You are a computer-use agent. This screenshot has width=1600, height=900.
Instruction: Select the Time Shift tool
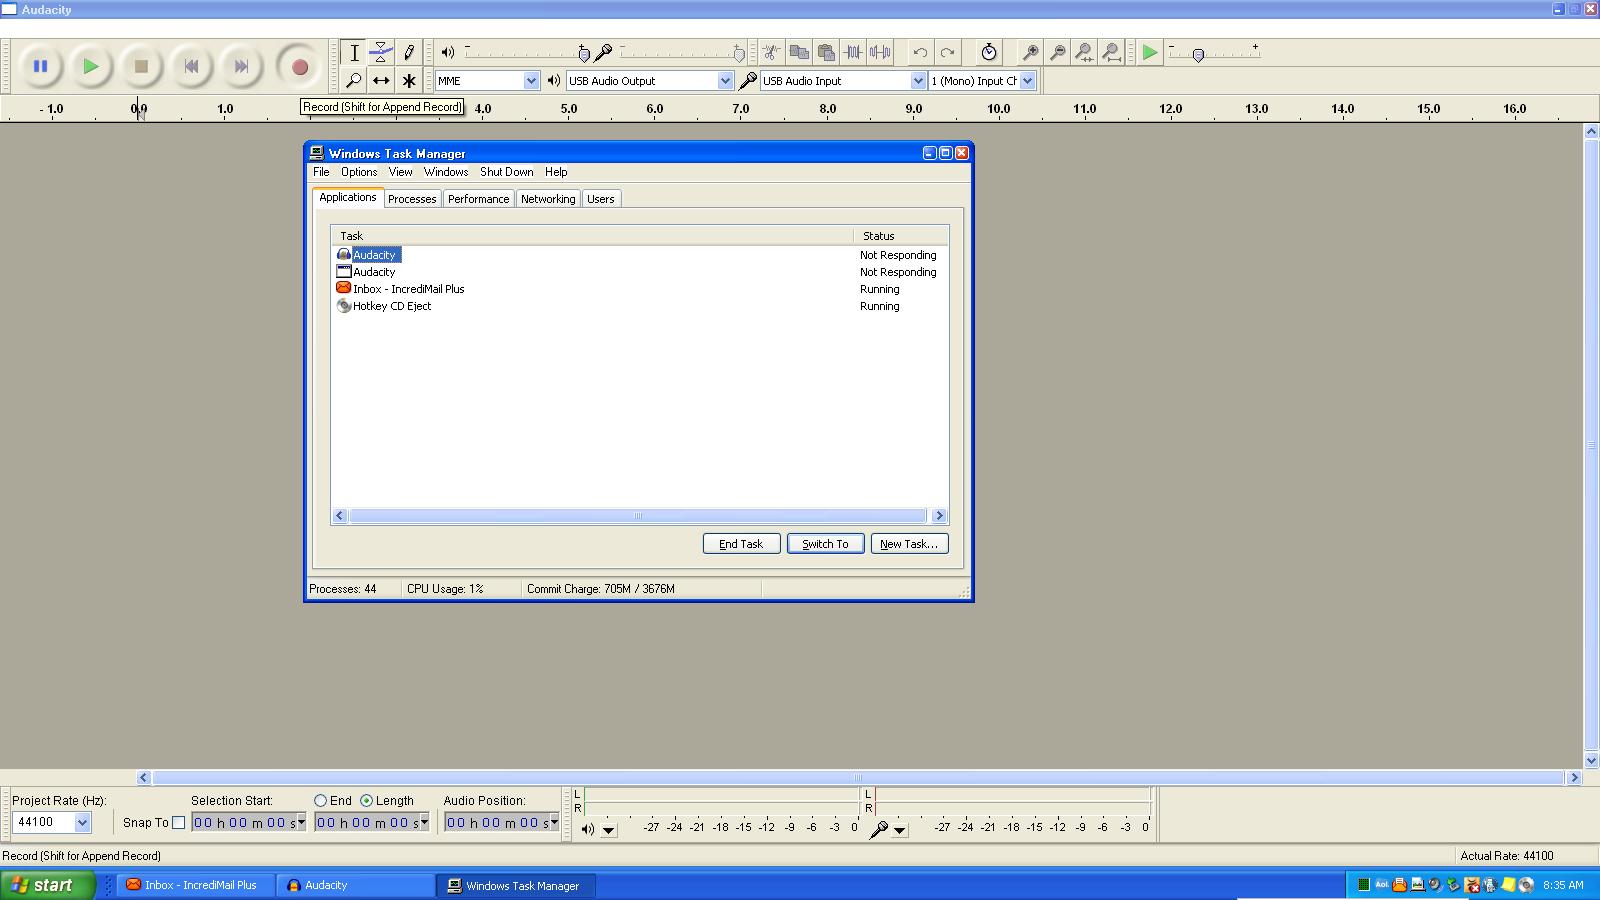coord(381,81)
